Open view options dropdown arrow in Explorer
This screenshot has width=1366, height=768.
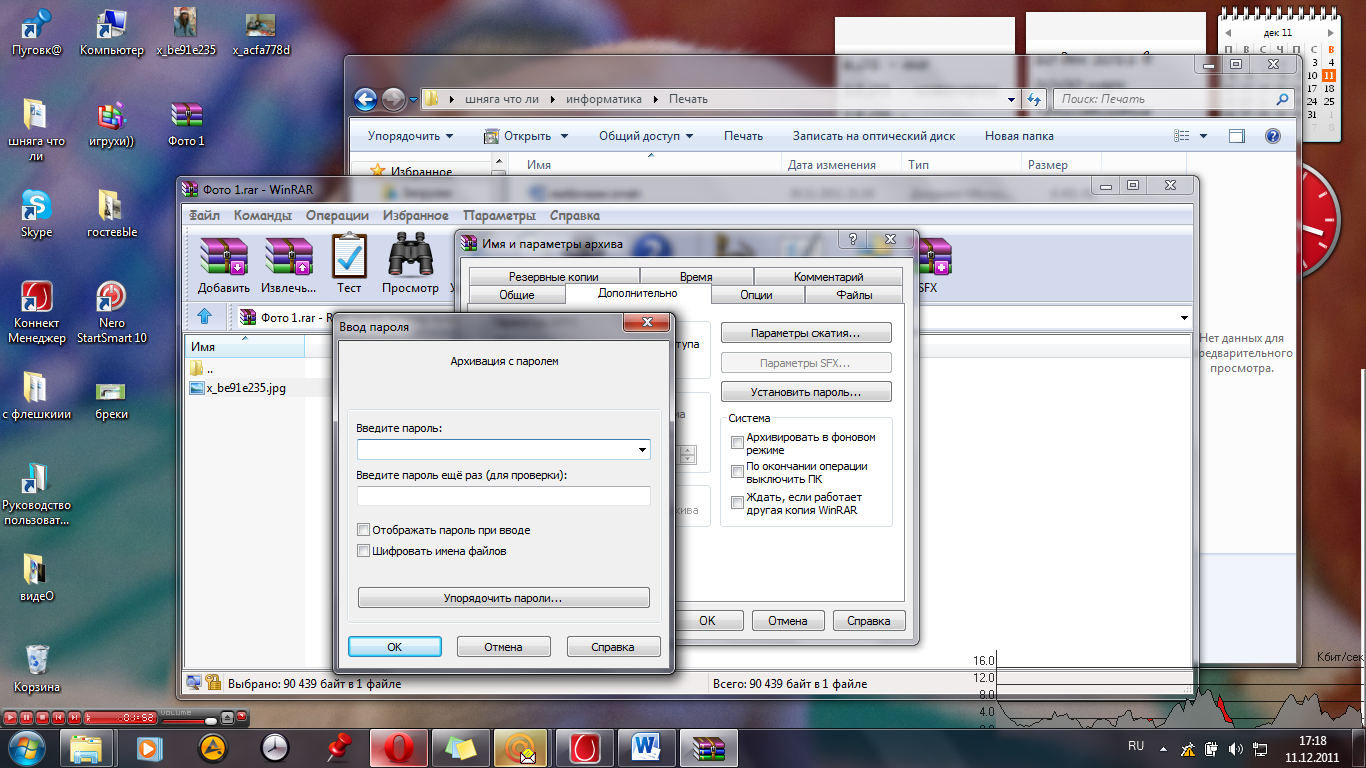(1203, 136)
